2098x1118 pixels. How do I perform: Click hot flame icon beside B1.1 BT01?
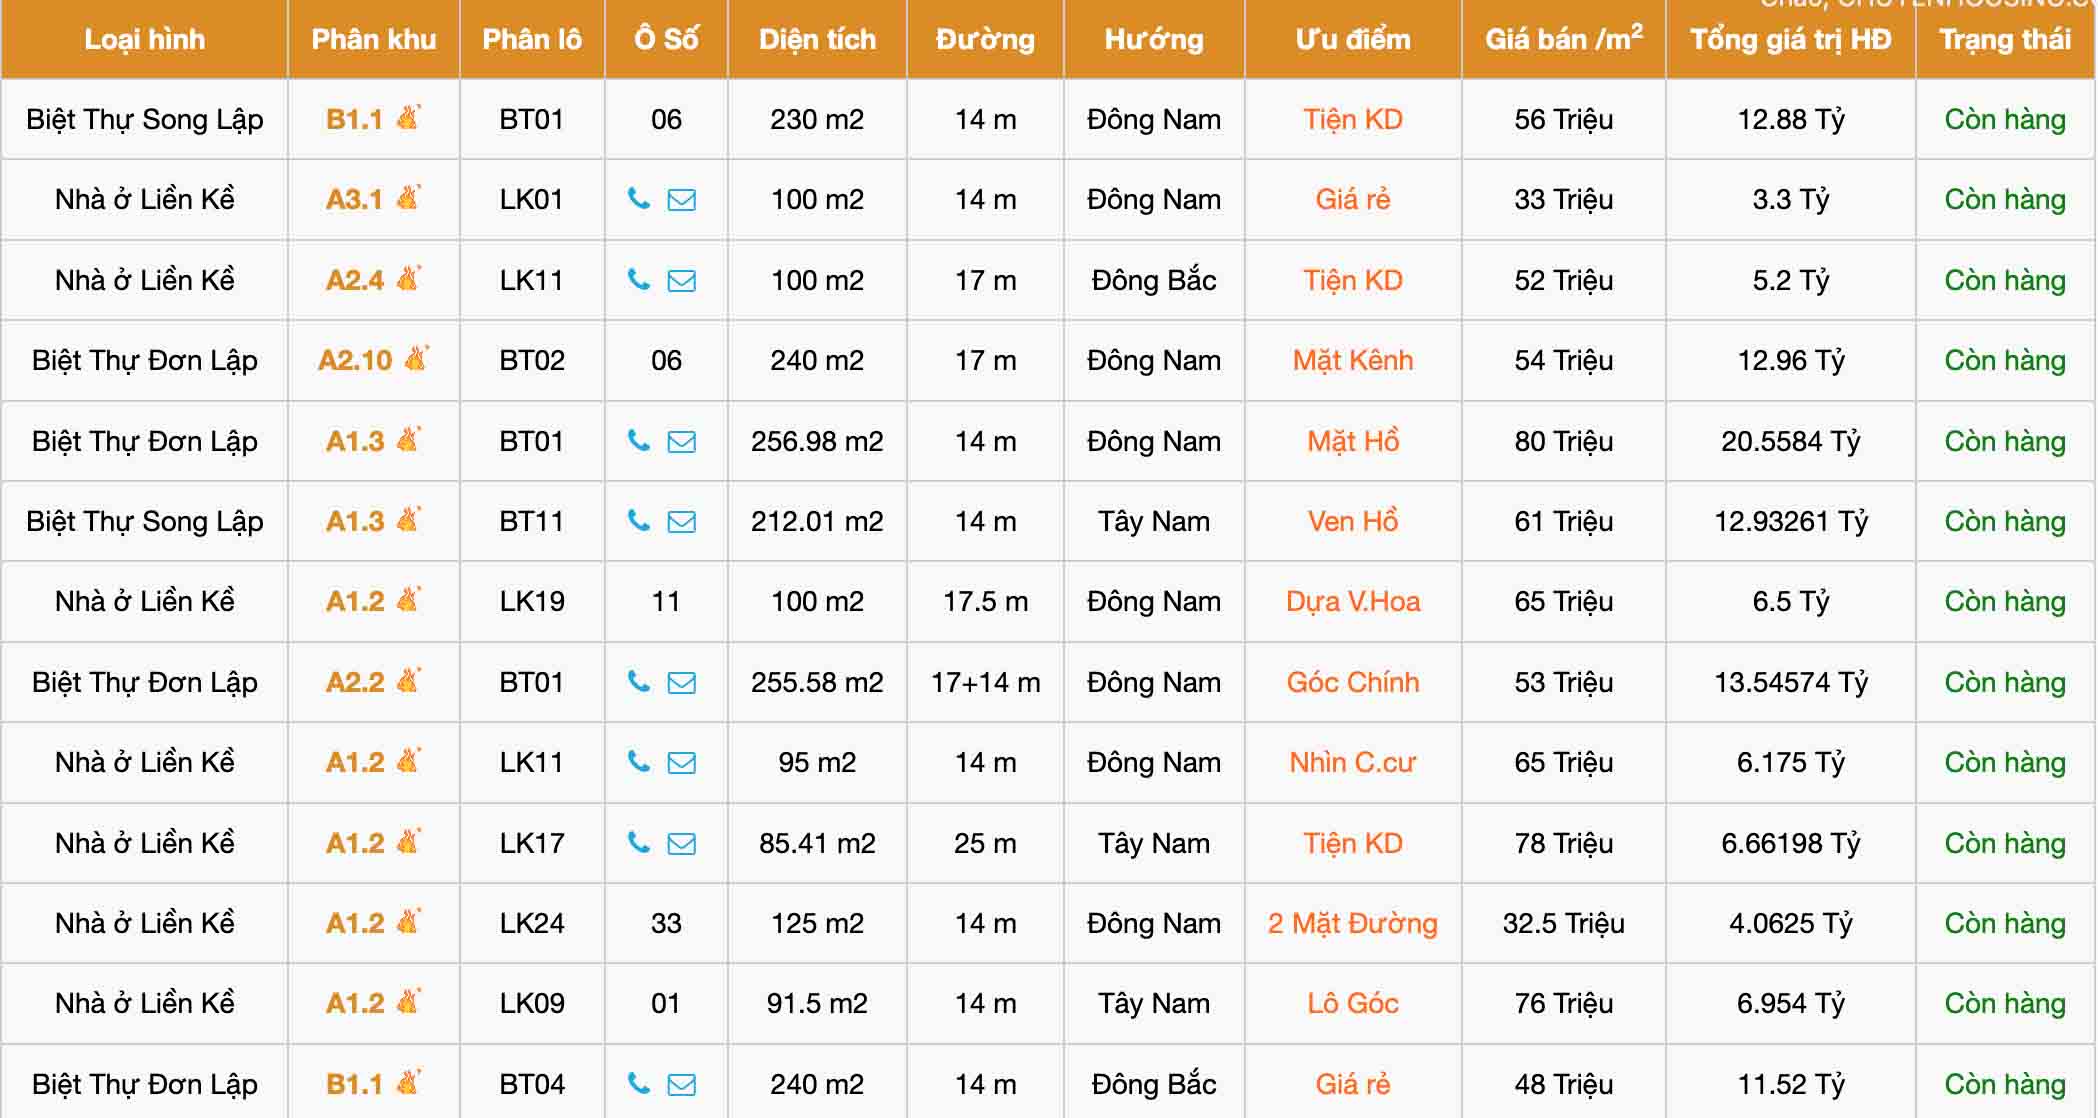tap(408, 117)
